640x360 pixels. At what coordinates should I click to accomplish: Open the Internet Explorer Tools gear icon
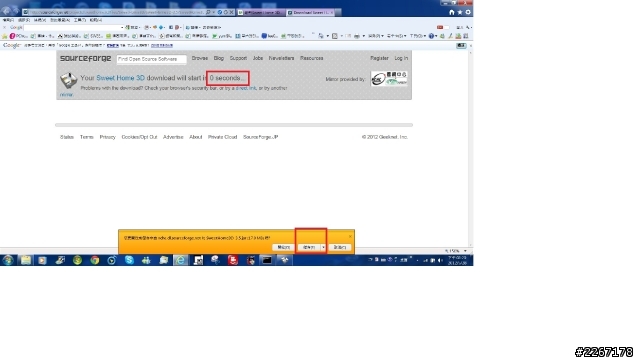468,12
